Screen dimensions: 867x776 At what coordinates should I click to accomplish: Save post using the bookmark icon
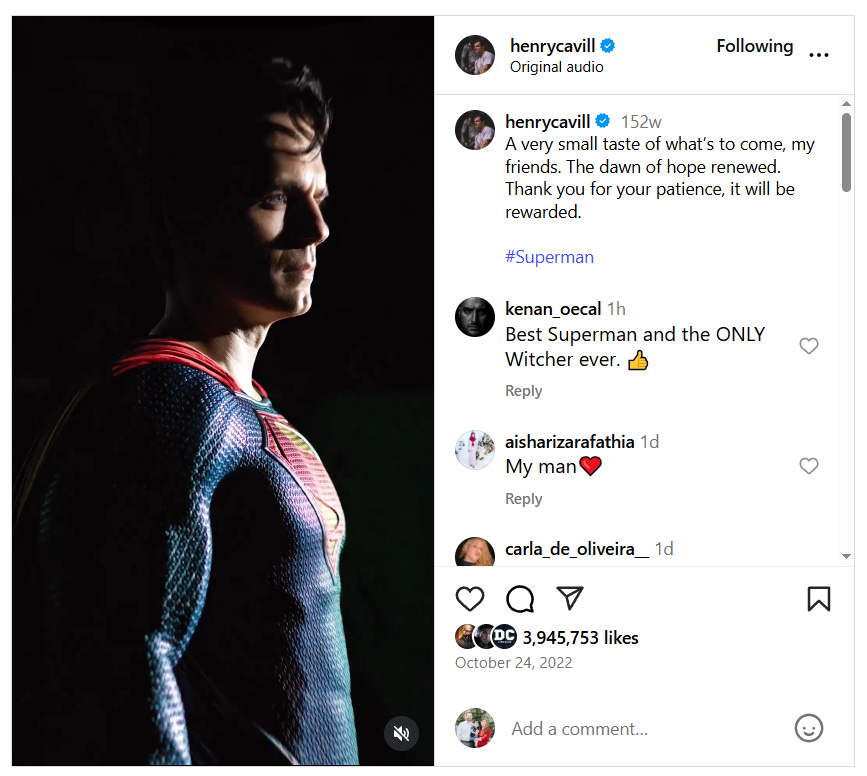pos(818,598)
